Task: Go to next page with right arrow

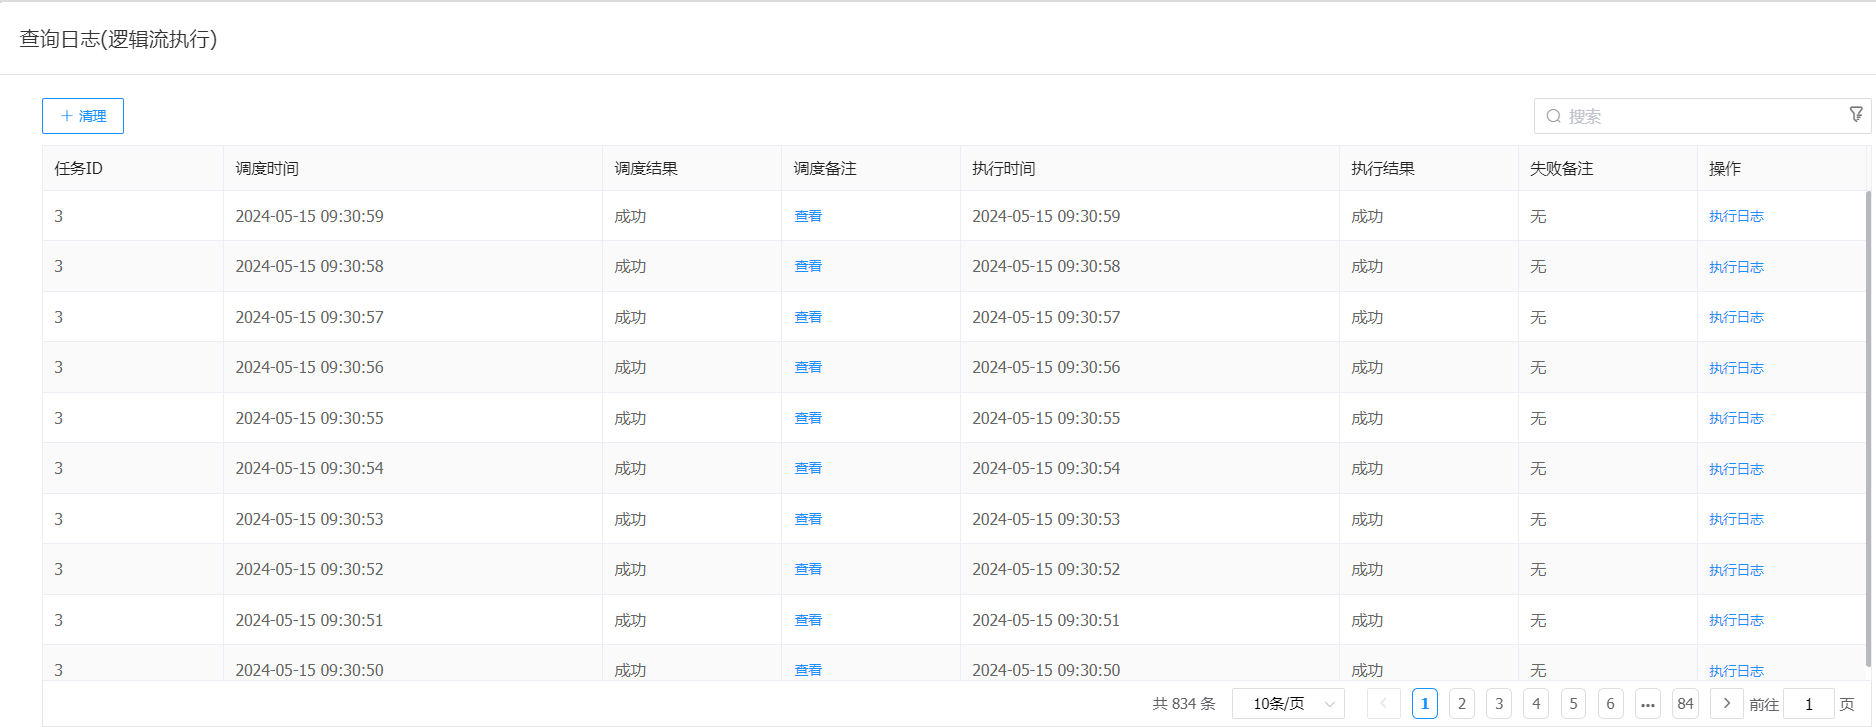Action: pos(1726,704)
